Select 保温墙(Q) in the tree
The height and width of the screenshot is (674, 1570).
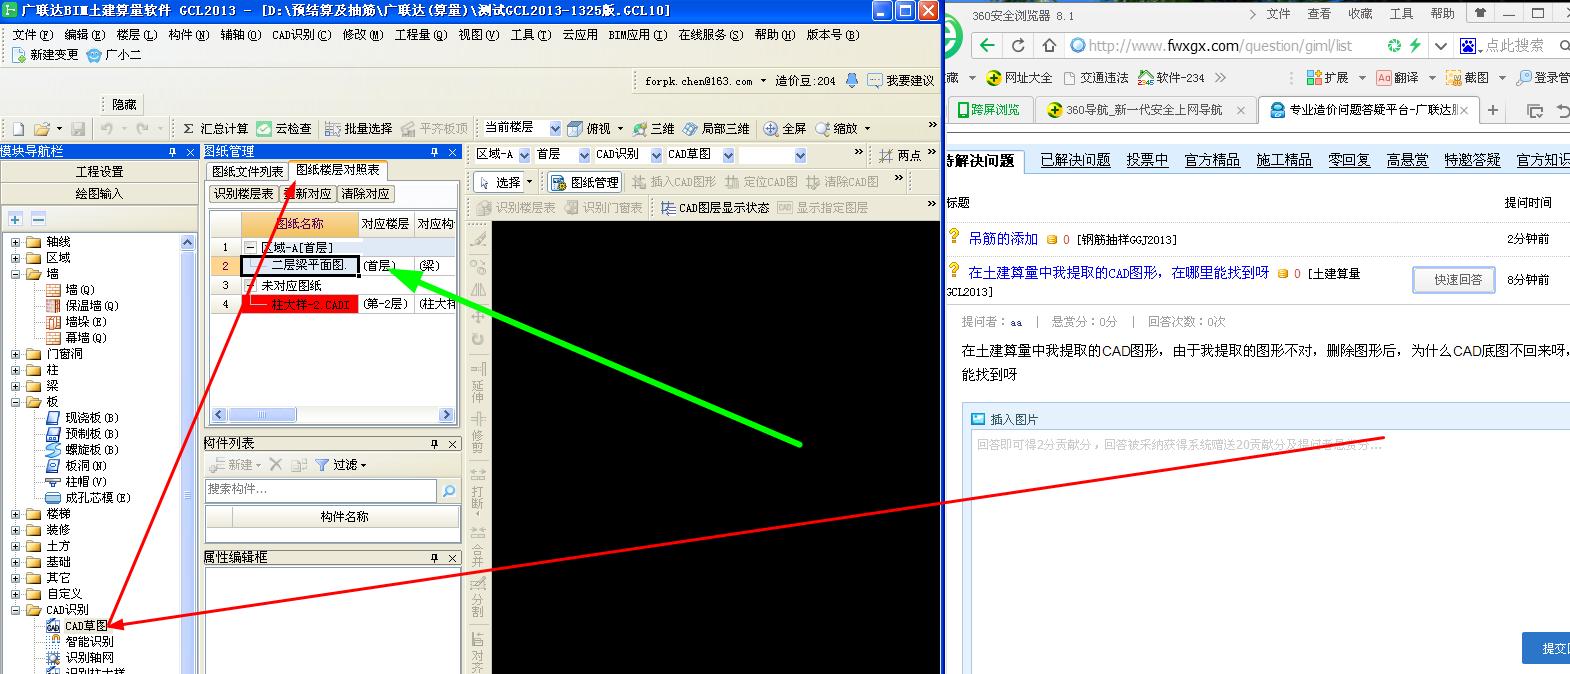pyautogui.click(x=82, y=306)
